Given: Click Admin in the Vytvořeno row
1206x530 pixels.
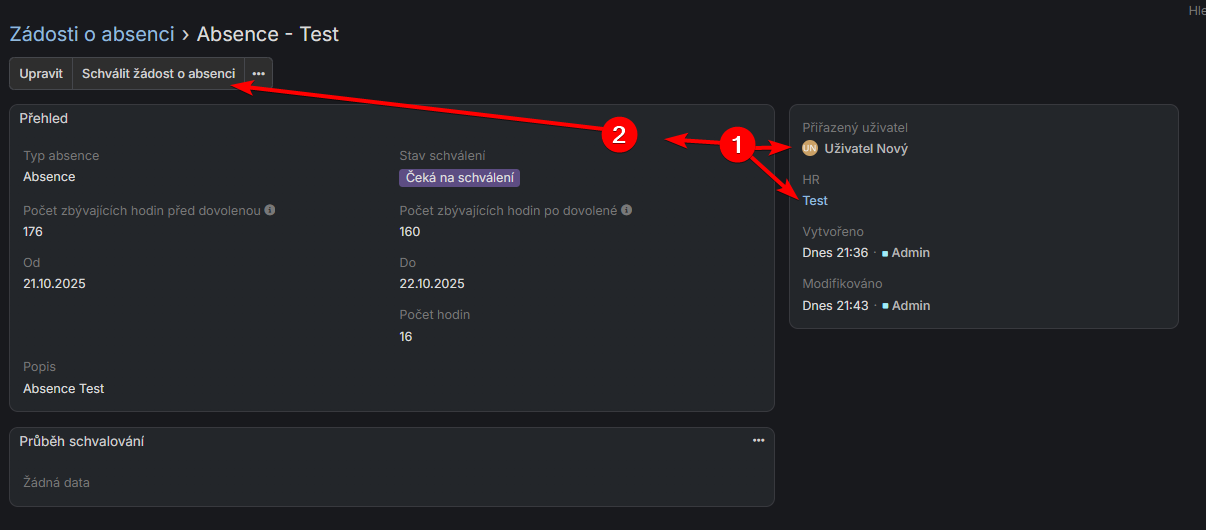Looking at the screenshot, I should (910, 253).
